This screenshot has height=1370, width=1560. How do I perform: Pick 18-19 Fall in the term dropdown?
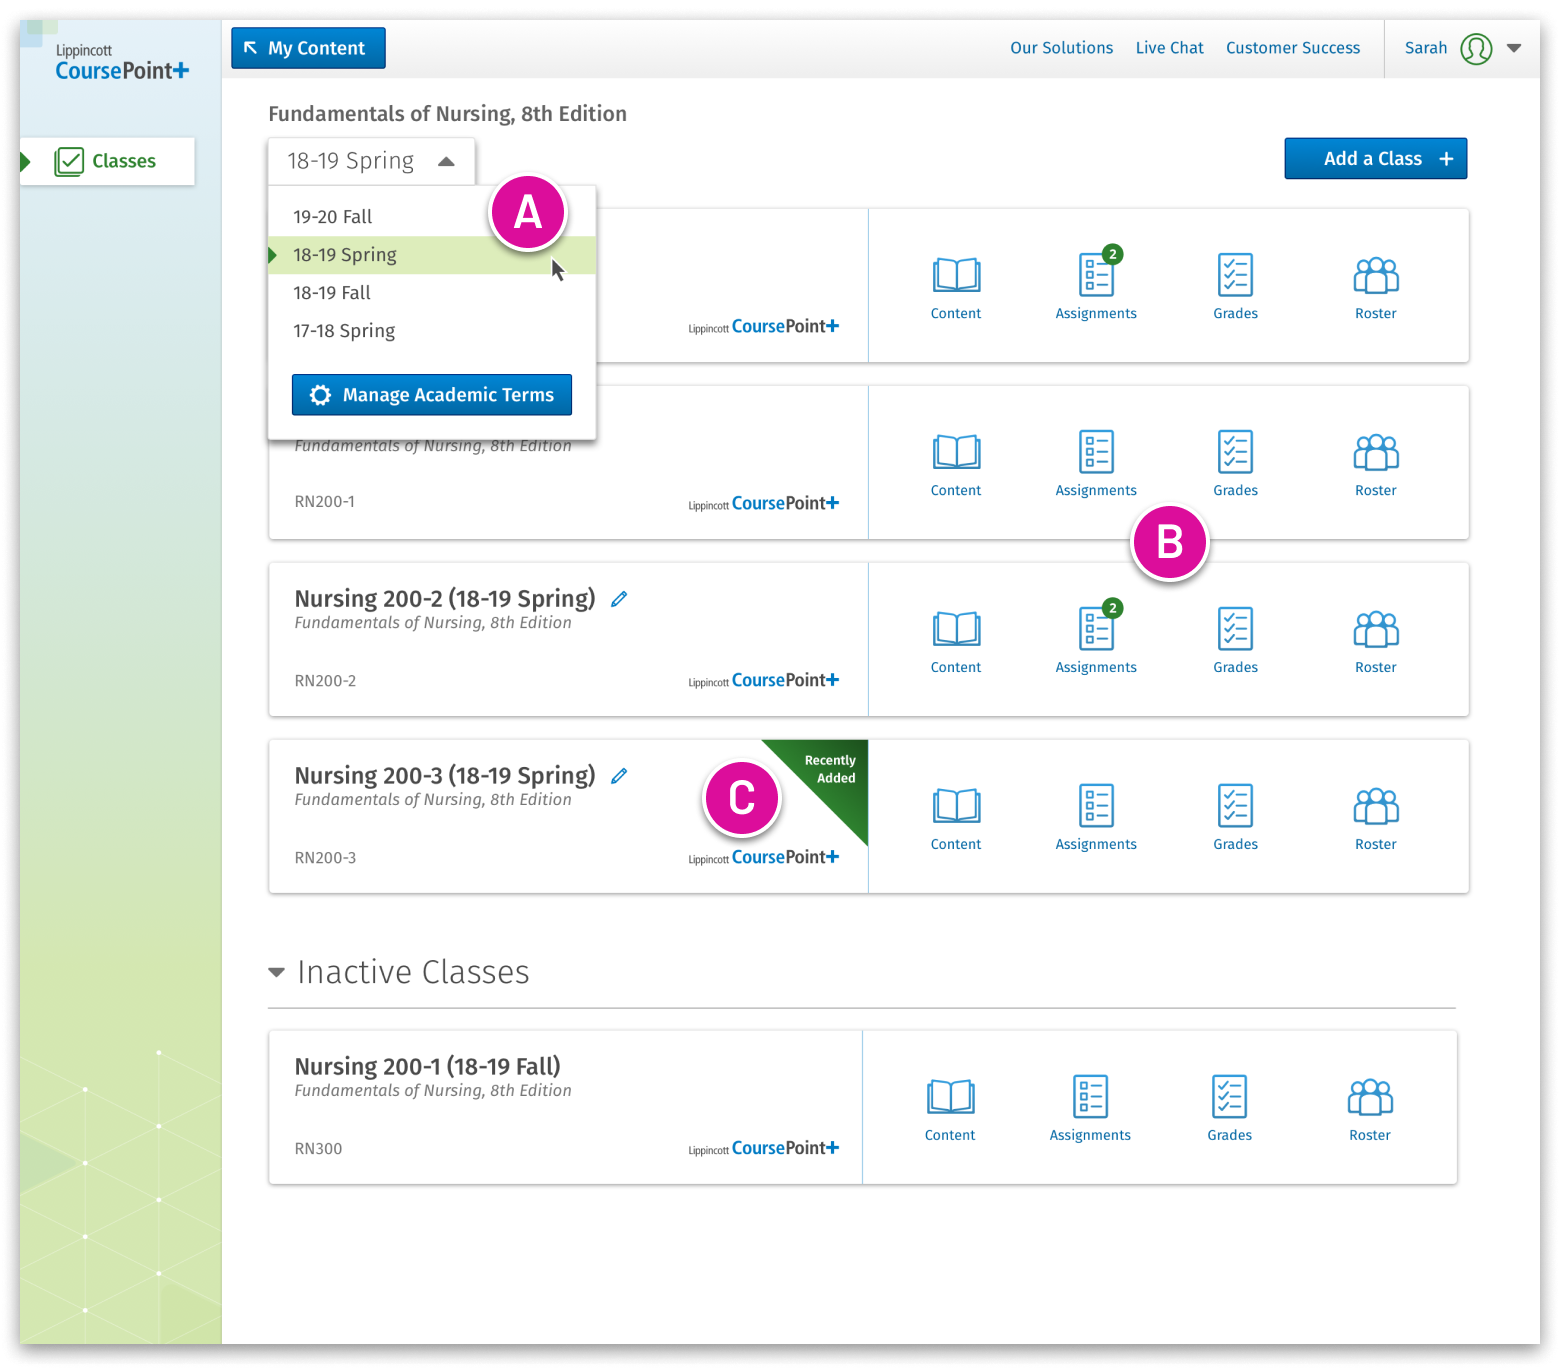332,293
